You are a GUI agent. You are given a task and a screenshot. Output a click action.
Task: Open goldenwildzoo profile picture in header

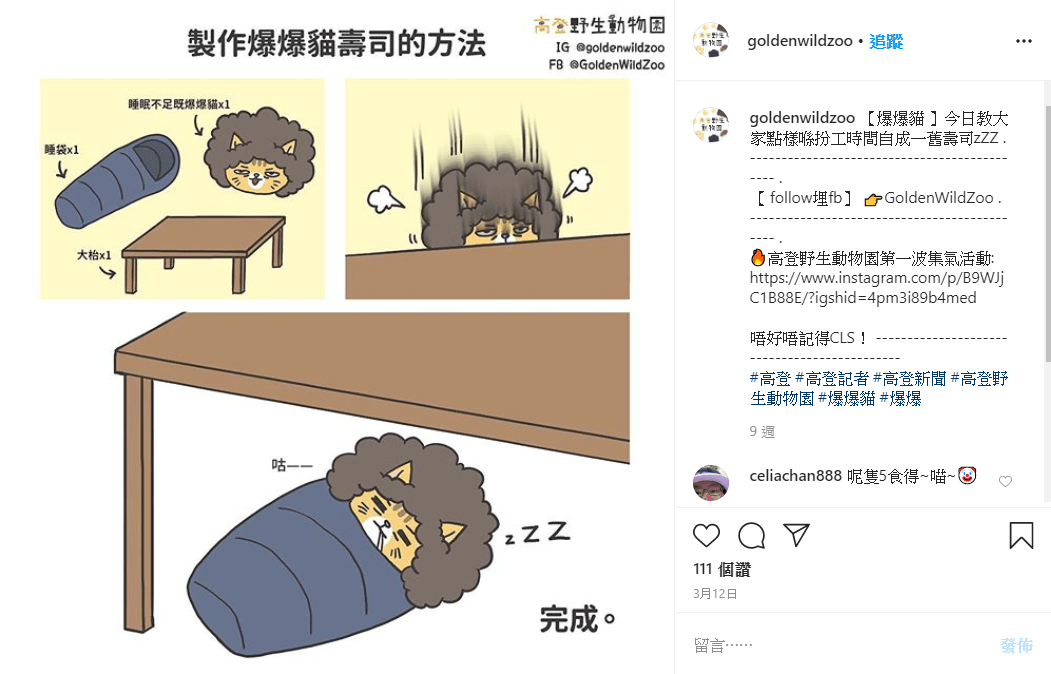click(710, 40)
